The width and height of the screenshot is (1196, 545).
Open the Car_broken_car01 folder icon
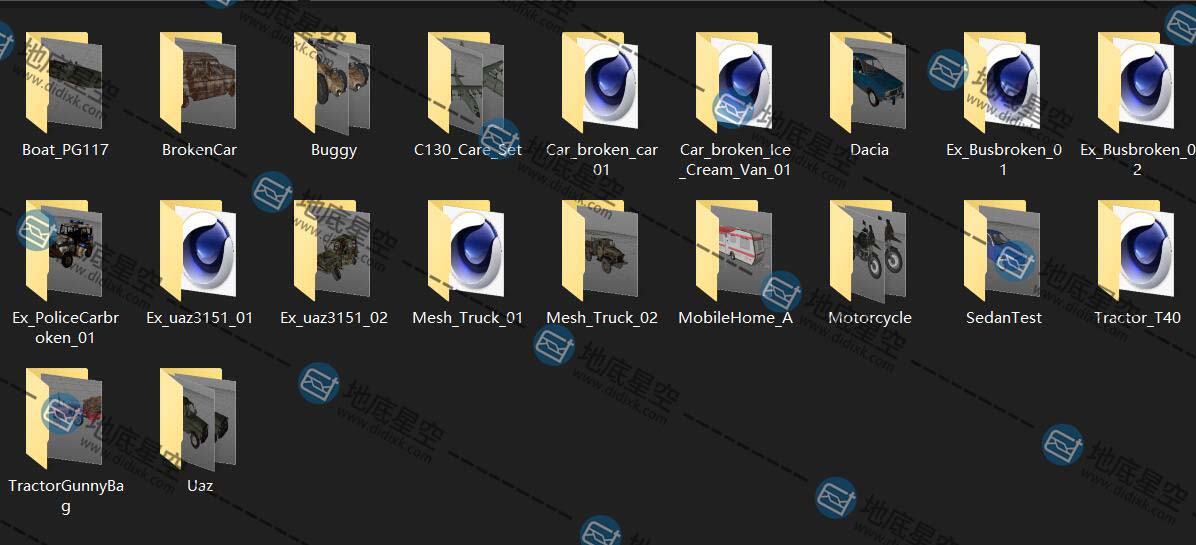601,82
